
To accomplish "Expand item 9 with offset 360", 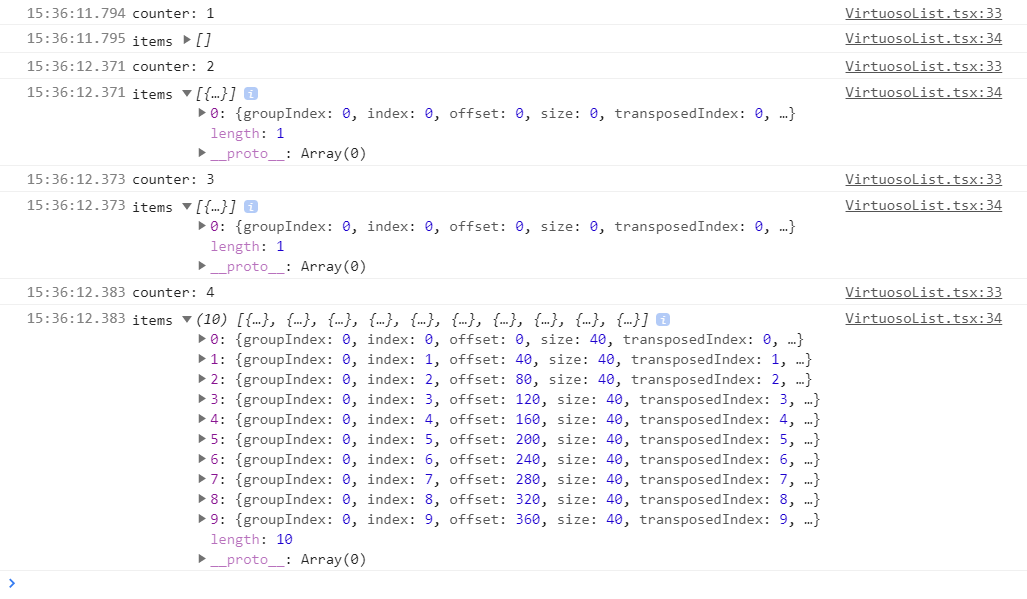I will click(x=202, y=519).
